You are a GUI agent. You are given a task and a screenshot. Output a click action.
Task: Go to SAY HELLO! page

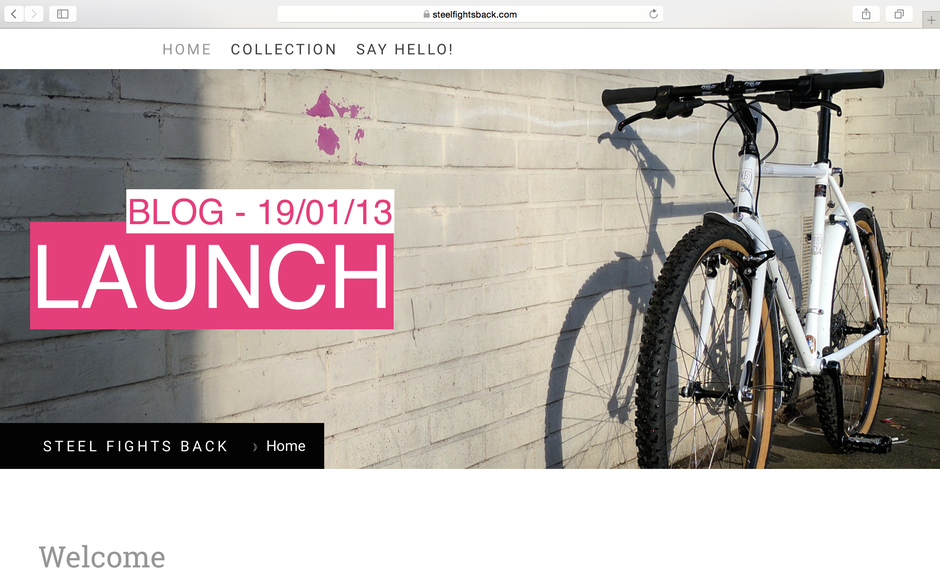405,49
